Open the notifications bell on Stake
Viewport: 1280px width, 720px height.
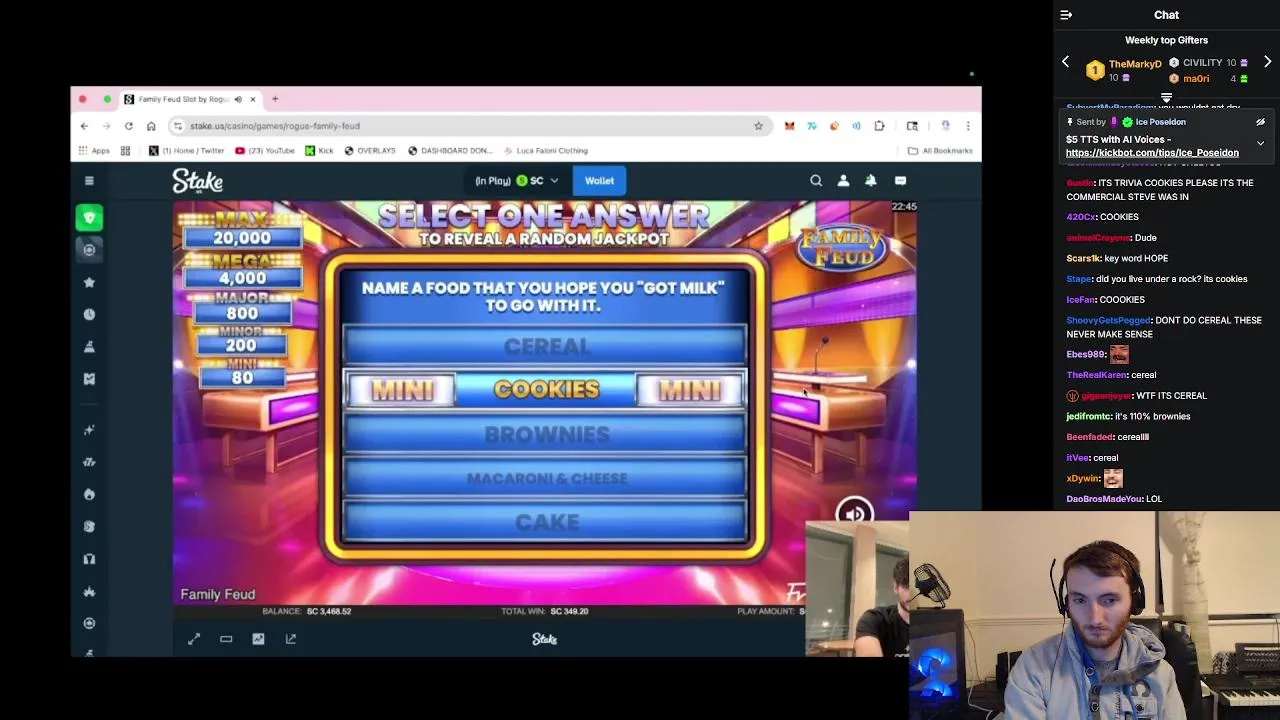(871, 181)
